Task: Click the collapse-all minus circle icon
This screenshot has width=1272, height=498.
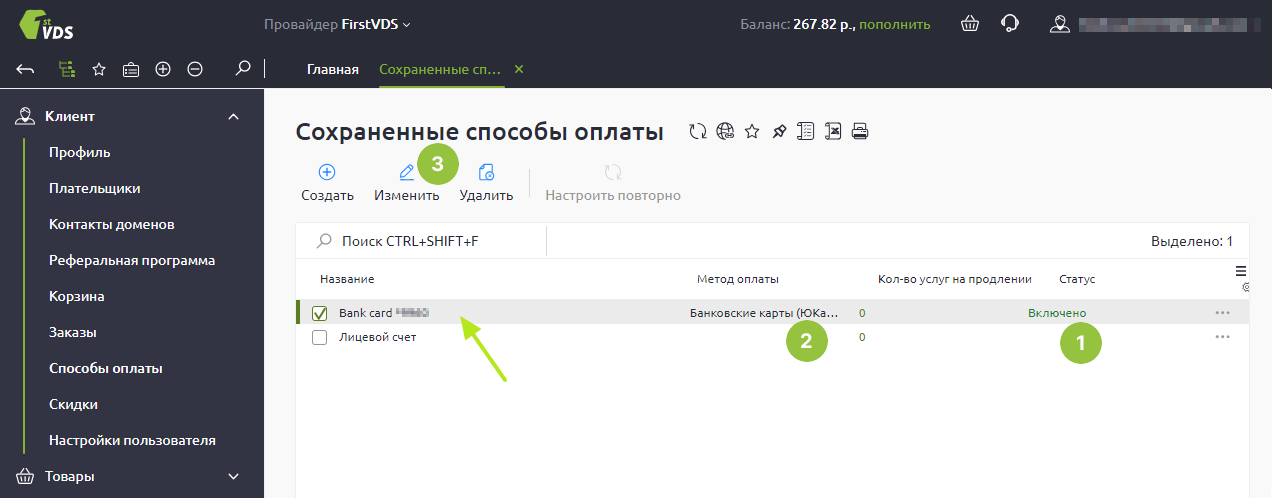Action: click(195, 69)
